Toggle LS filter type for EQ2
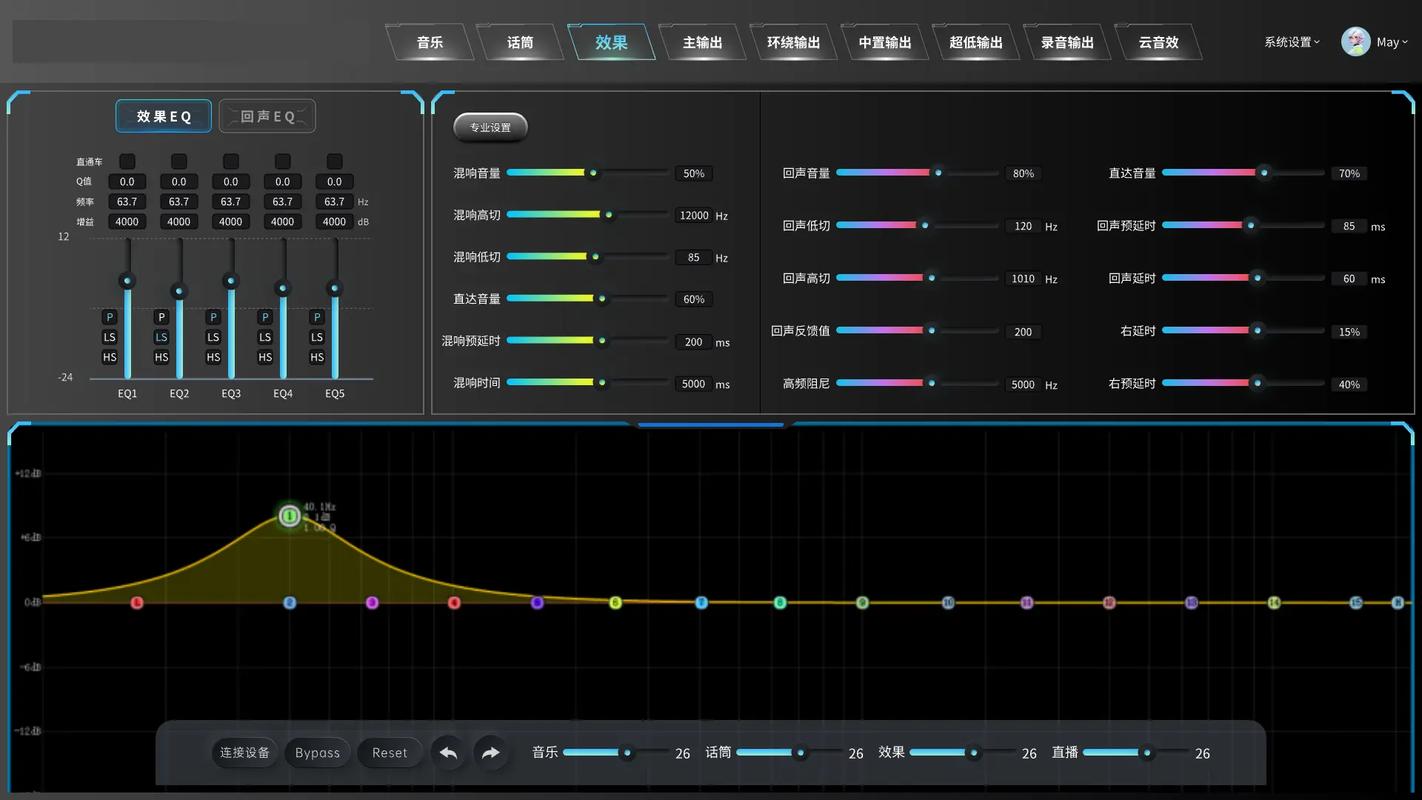This screenshot has width=1422, height=800. 162,337
